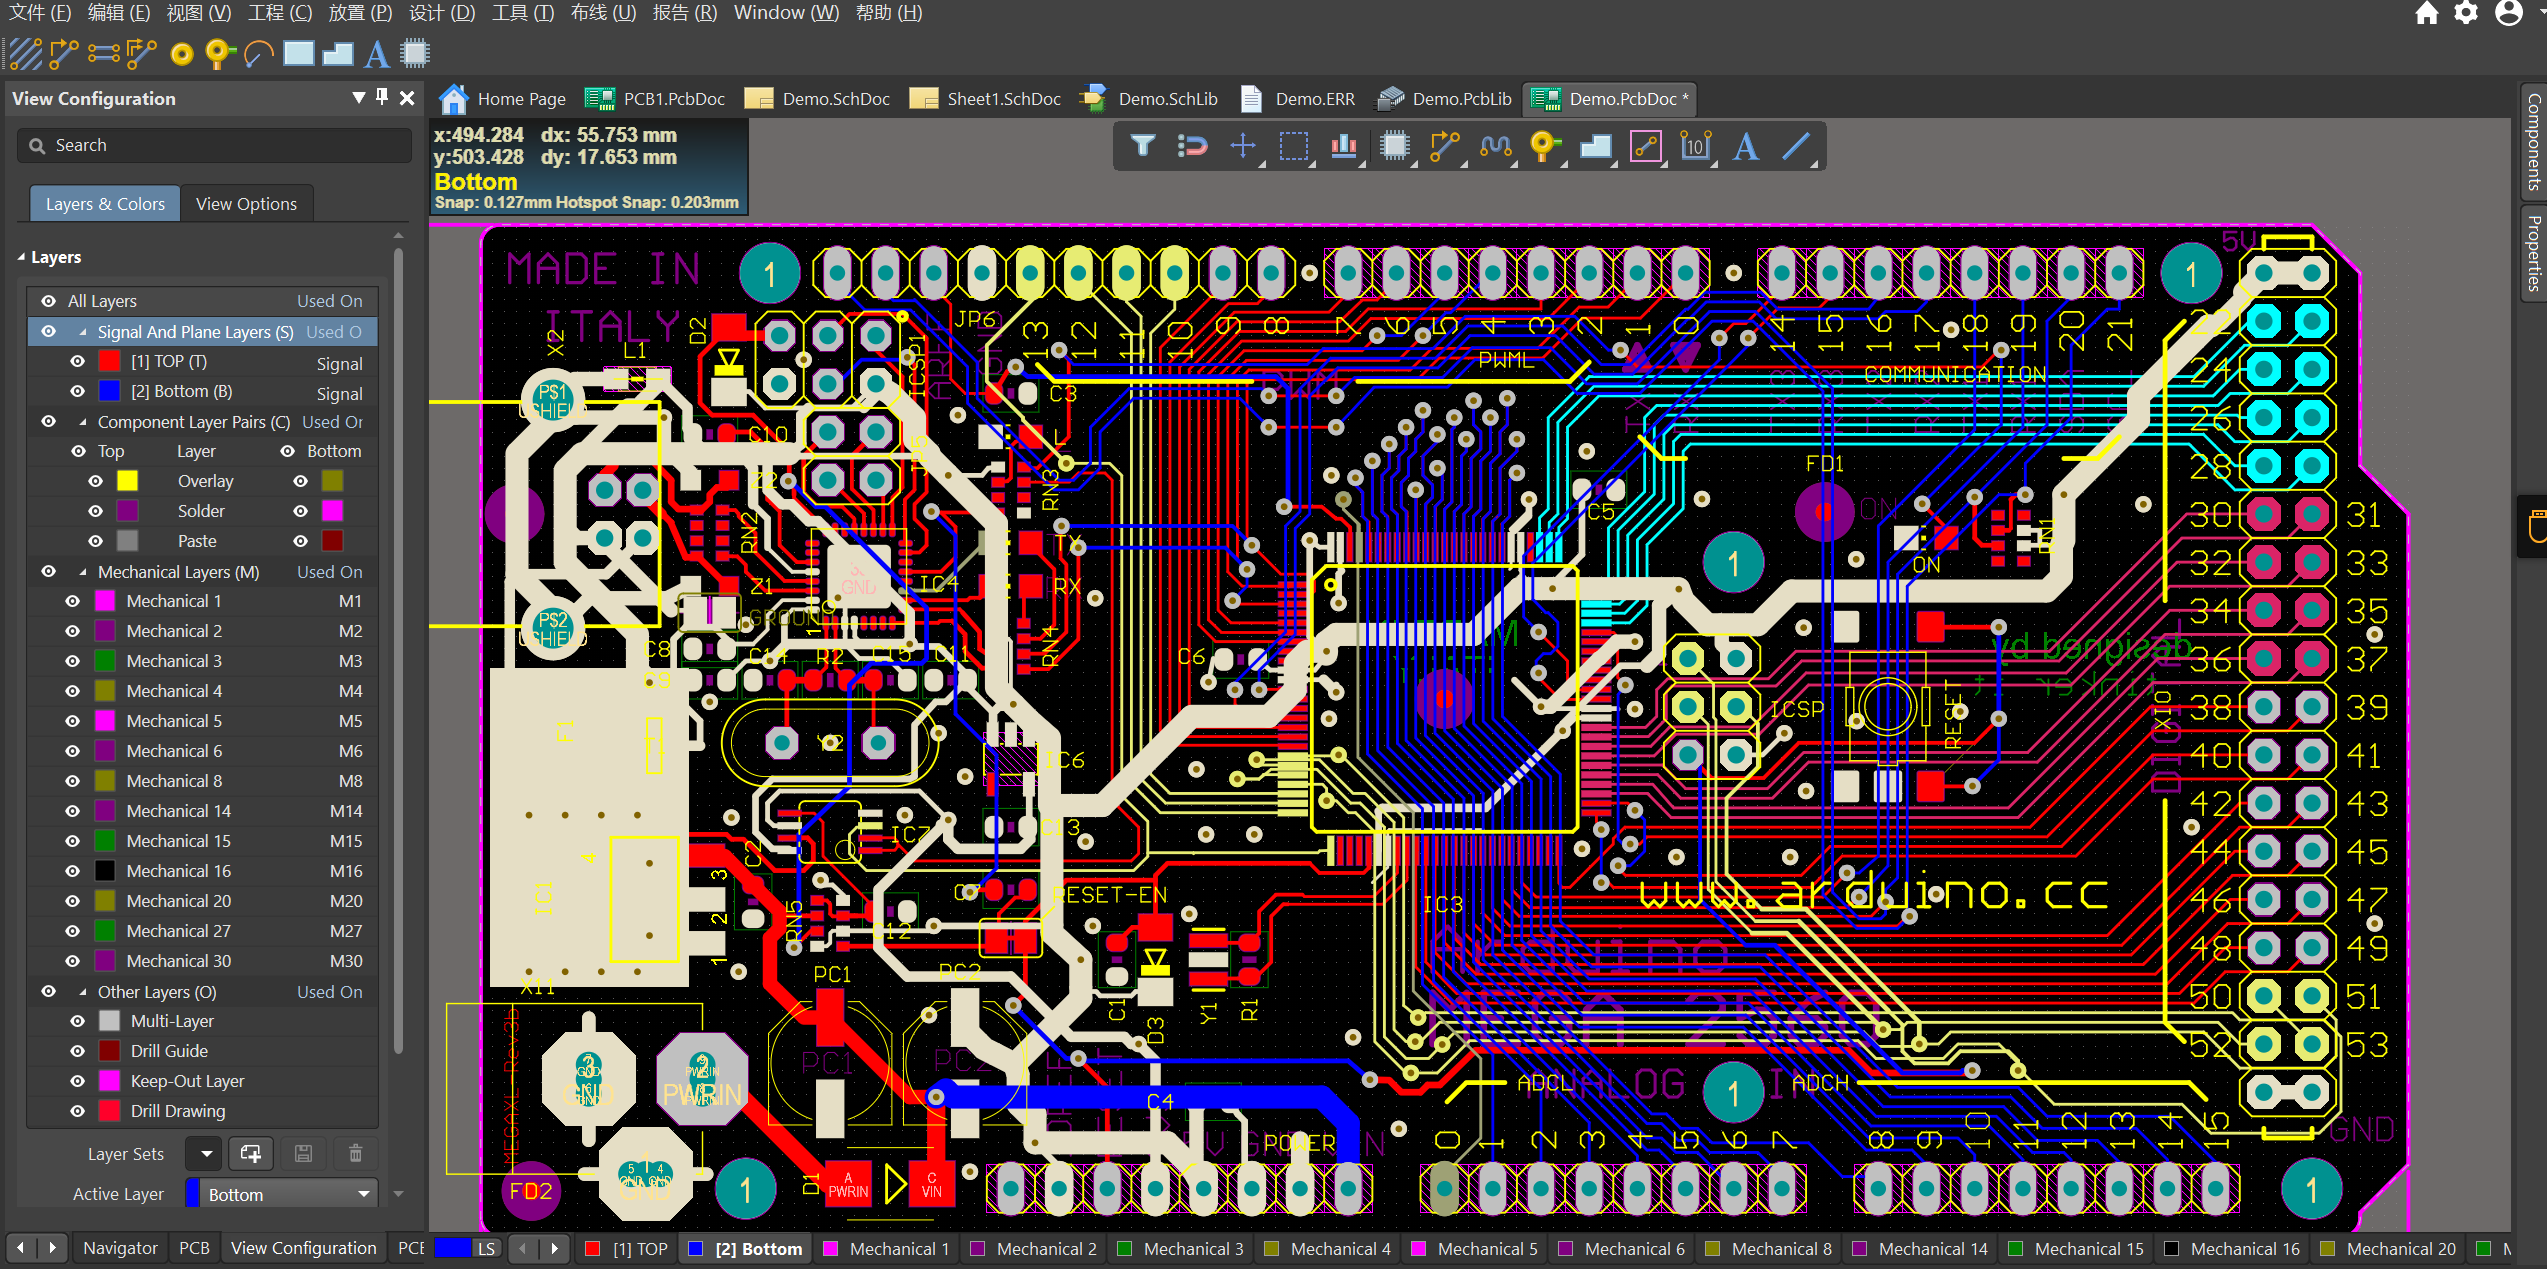Viewport: 2547px width, 1269px height.
Task: Toggle Drill Drawing layer visibility
Action: coord(78,1111)
